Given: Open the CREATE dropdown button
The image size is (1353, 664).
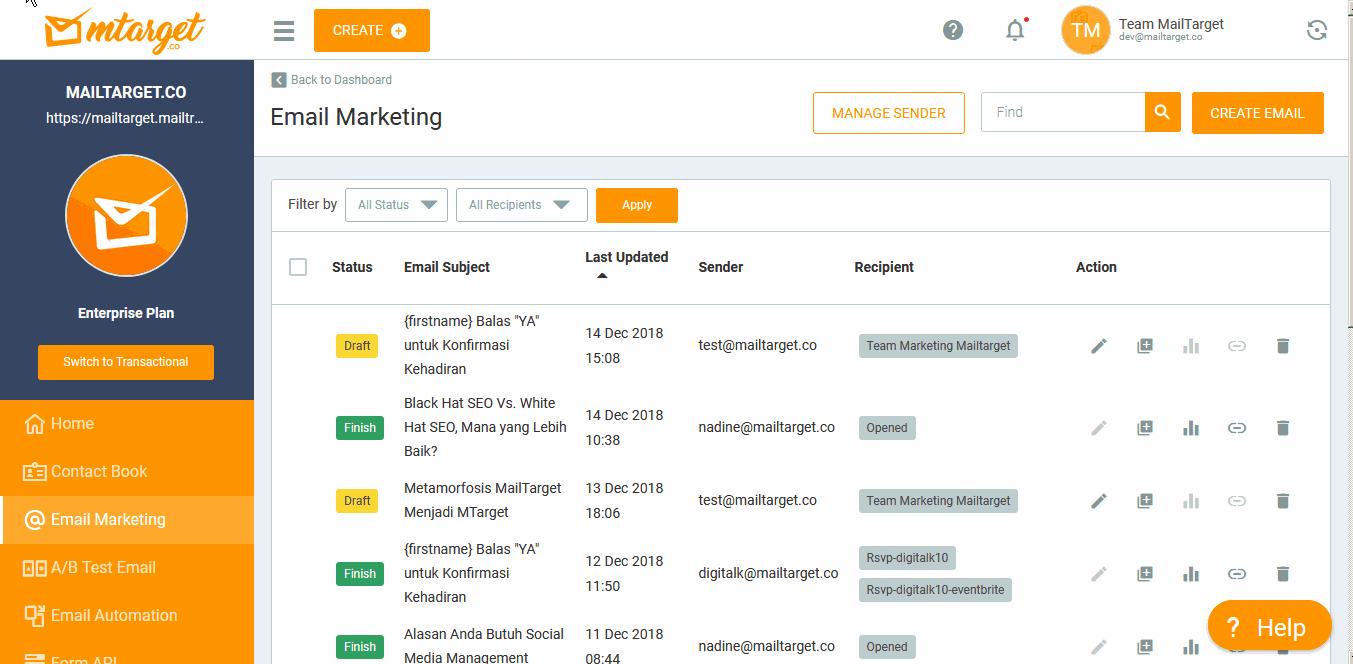Looking at the screenshot, I should (x=371, y=31).
